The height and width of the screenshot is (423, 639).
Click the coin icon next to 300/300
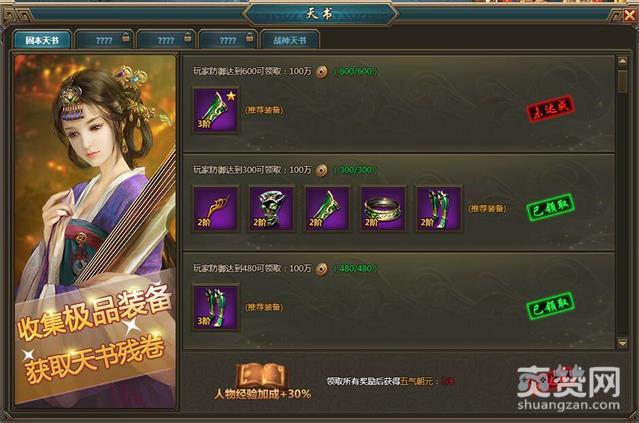click(322, 170)
